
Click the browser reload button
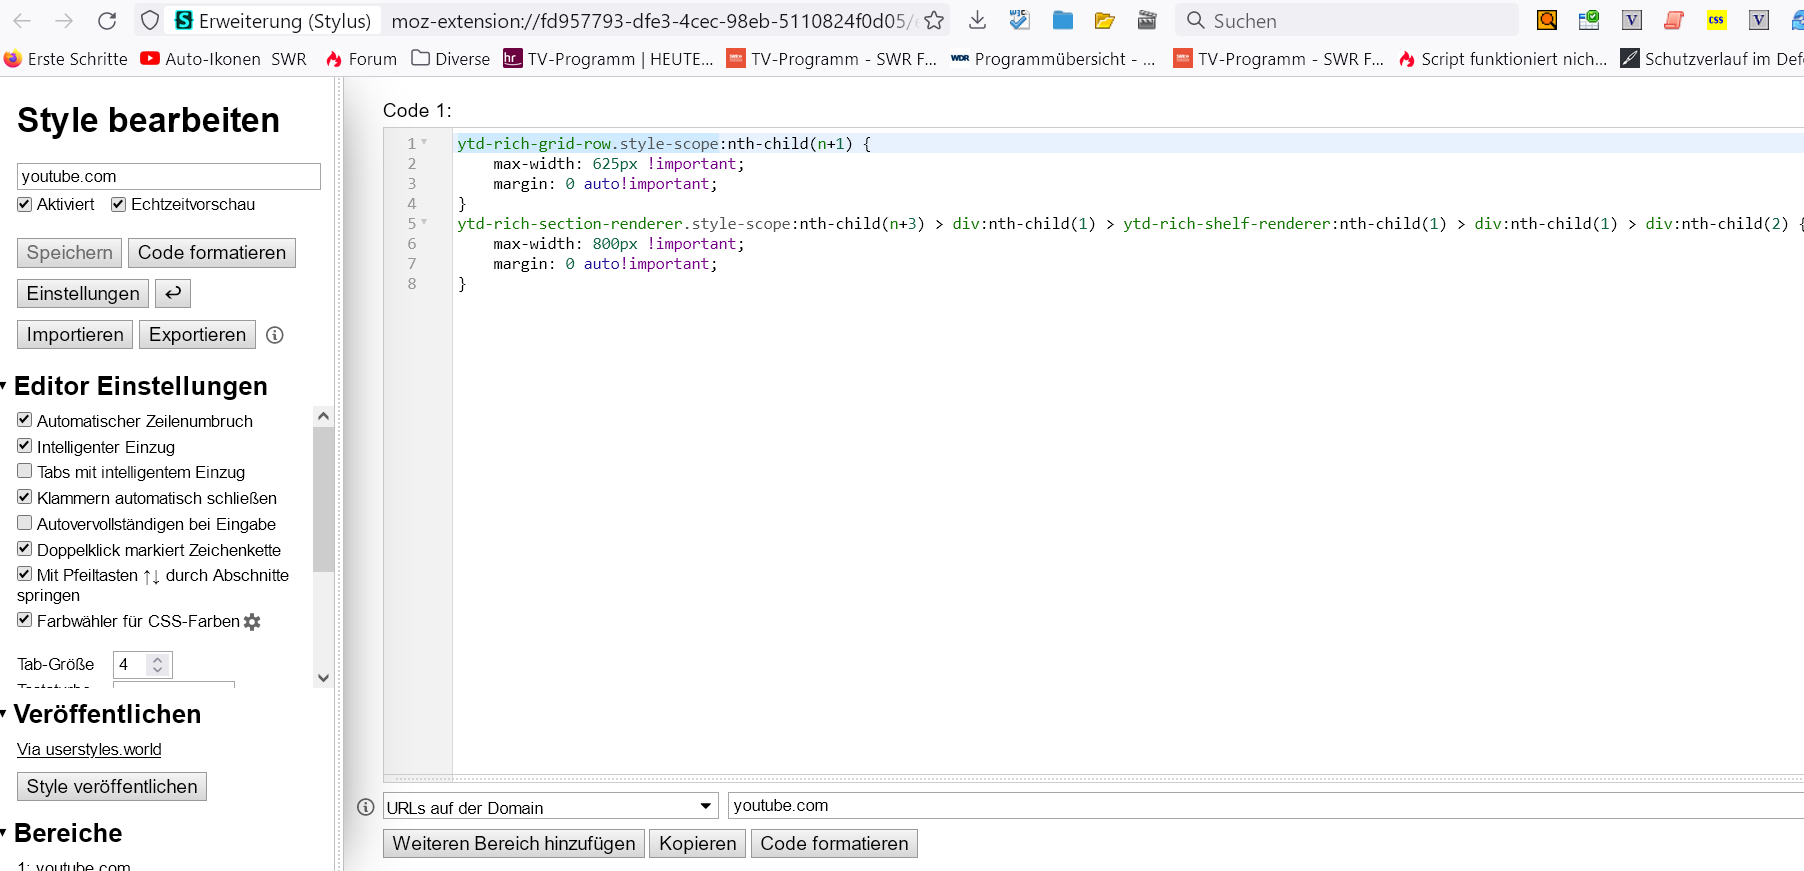click(x=107, y=21)
